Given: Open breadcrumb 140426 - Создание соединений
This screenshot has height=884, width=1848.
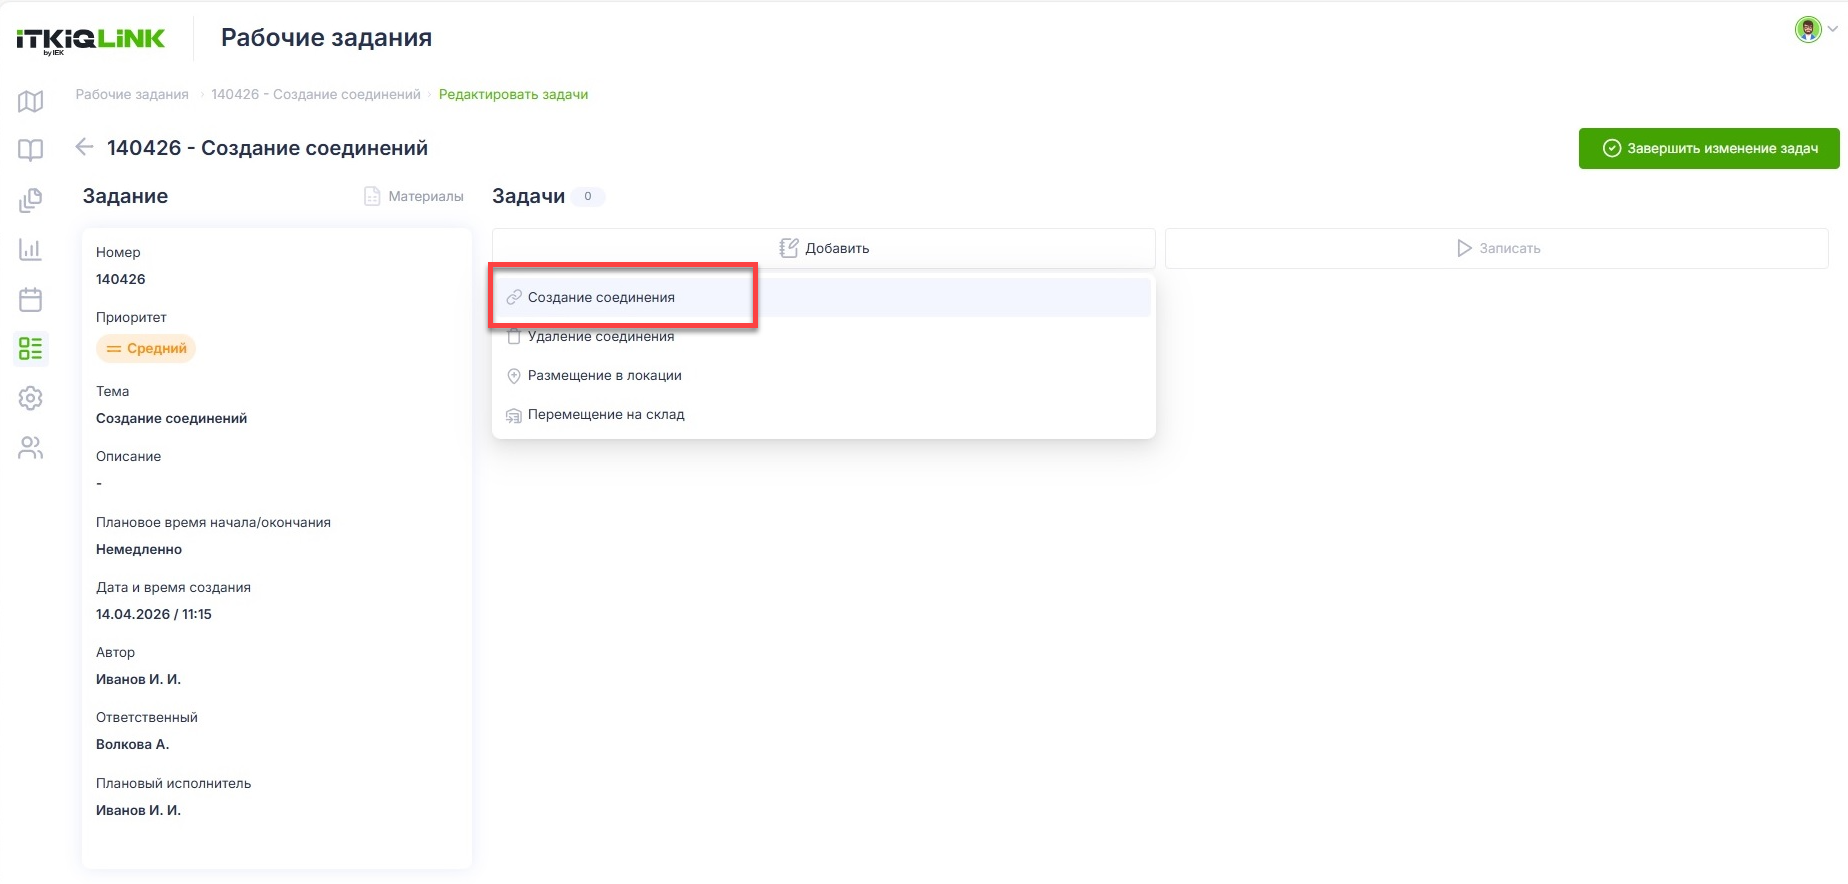Looking at the screenshot, I should pos(316,94).
